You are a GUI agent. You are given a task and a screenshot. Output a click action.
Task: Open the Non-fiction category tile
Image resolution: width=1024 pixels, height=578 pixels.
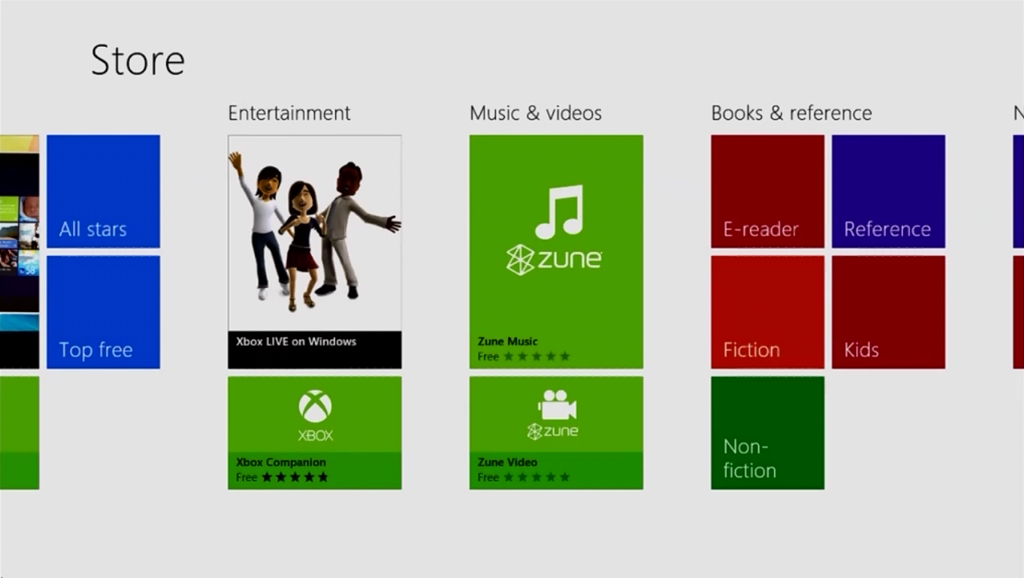click(767, 433)
